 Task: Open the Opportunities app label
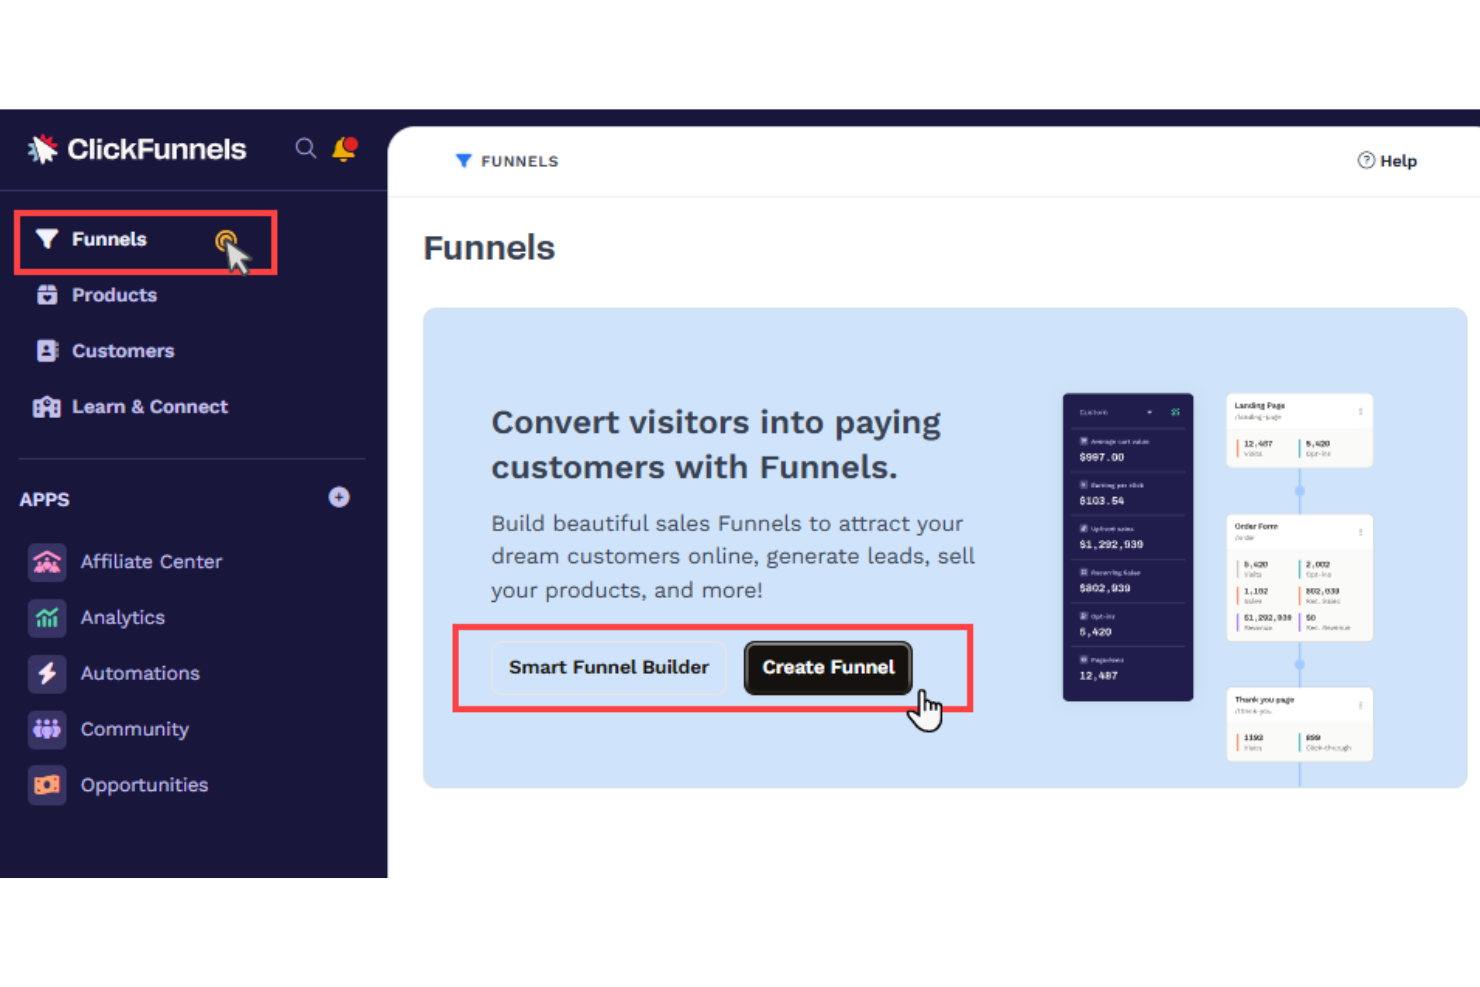(144, 786)
